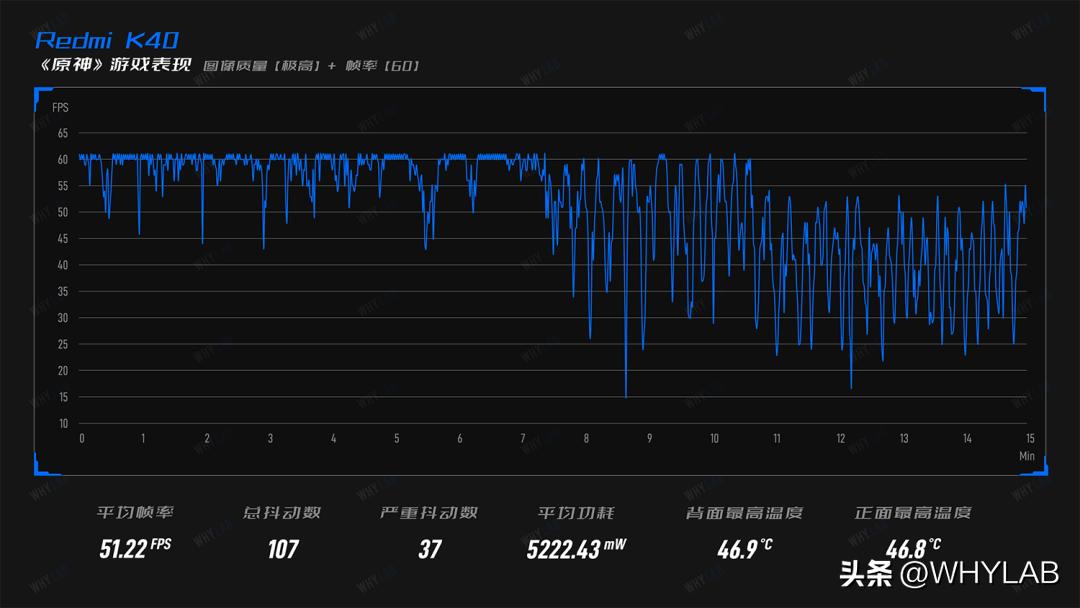This screenshot has width=1080, height=608.
Task: Click the Min unit label
Action: (1026, 456)
